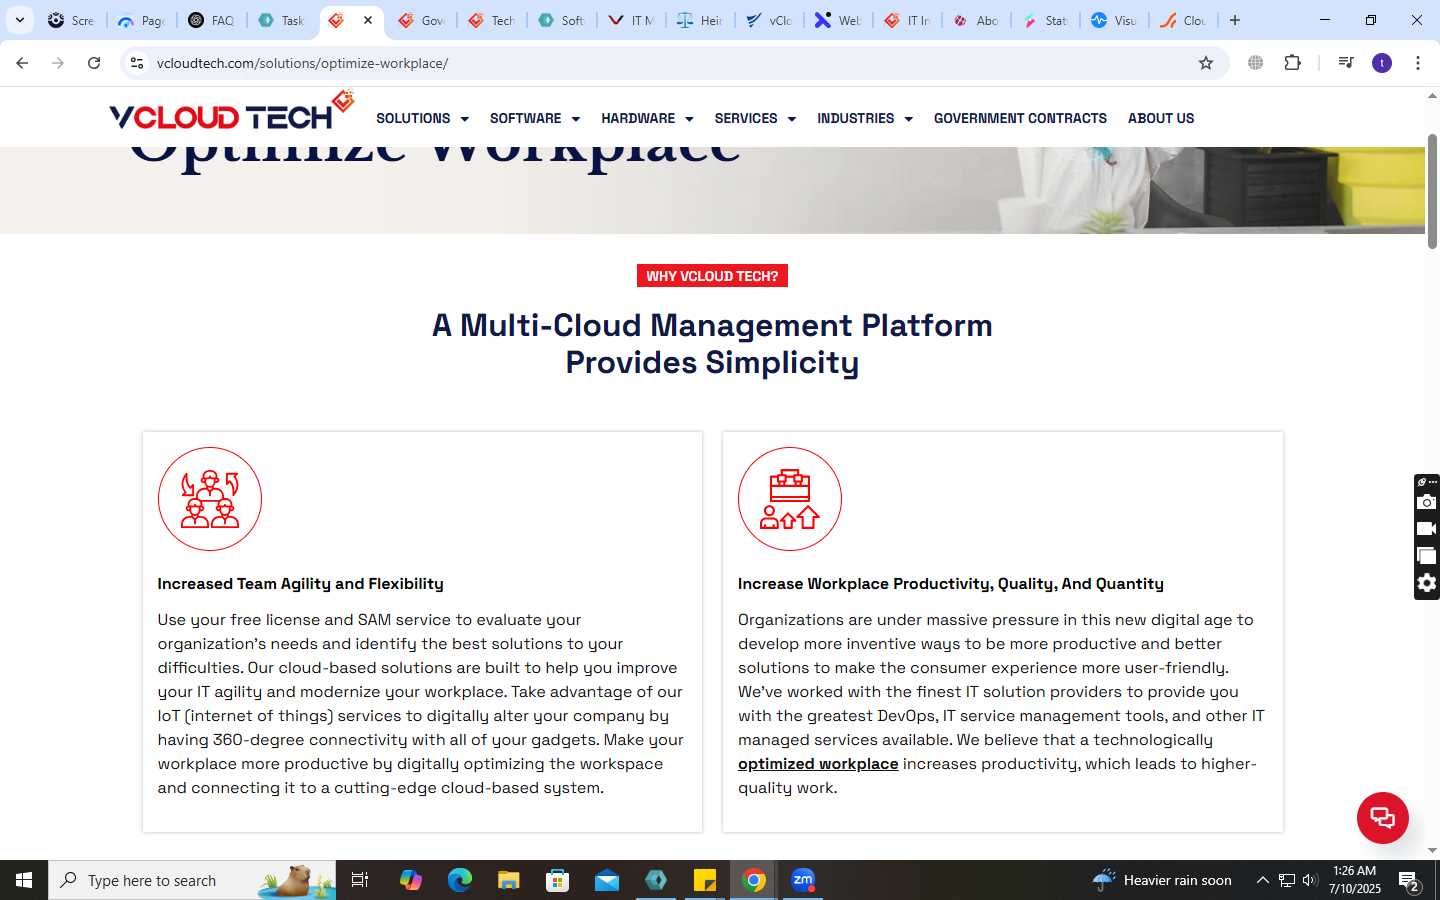Open the volume control in system tray

click(1309, 880)
